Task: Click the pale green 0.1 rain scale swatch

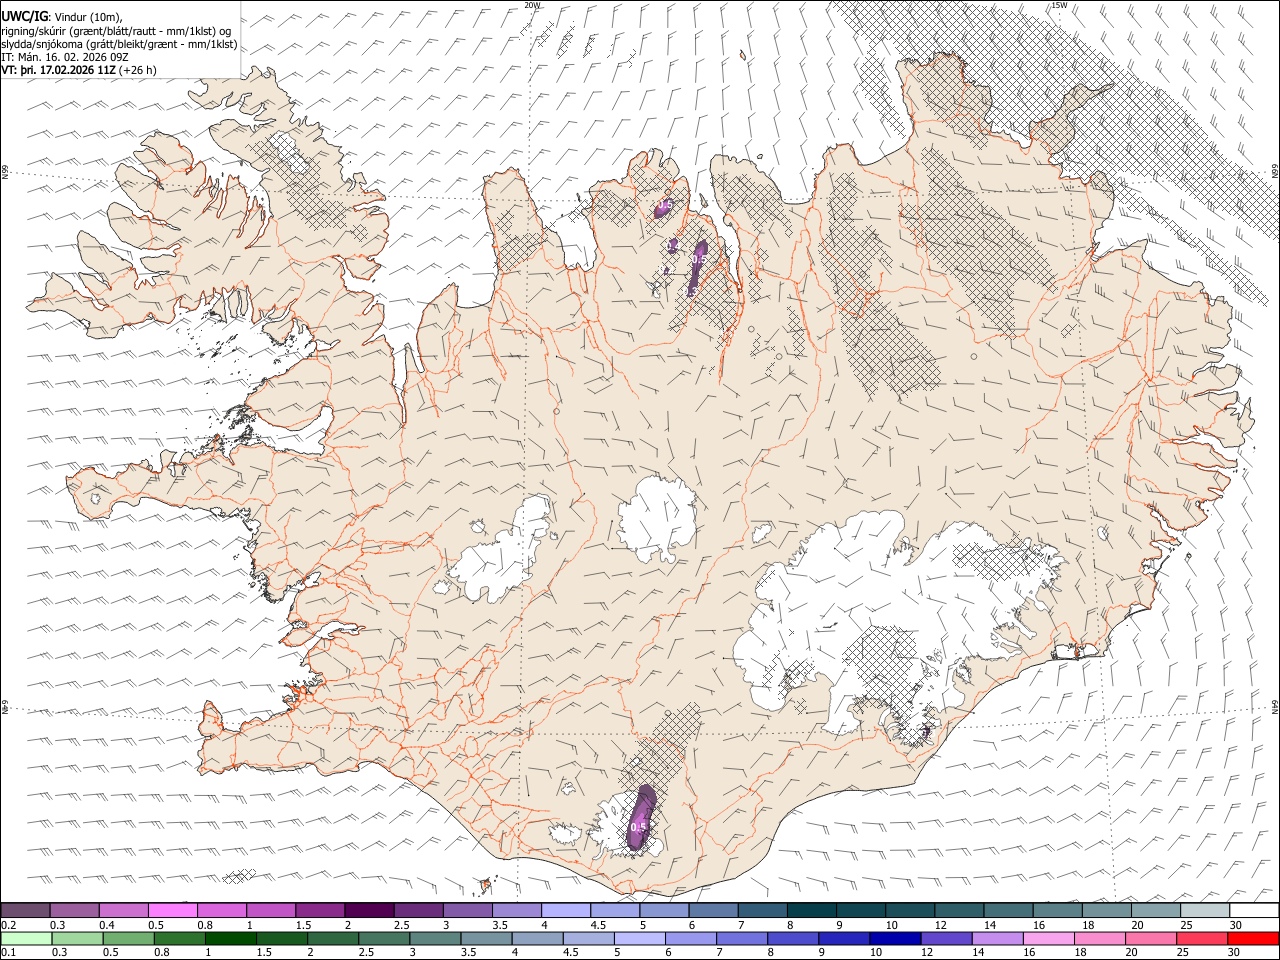Action: point(25,938)
